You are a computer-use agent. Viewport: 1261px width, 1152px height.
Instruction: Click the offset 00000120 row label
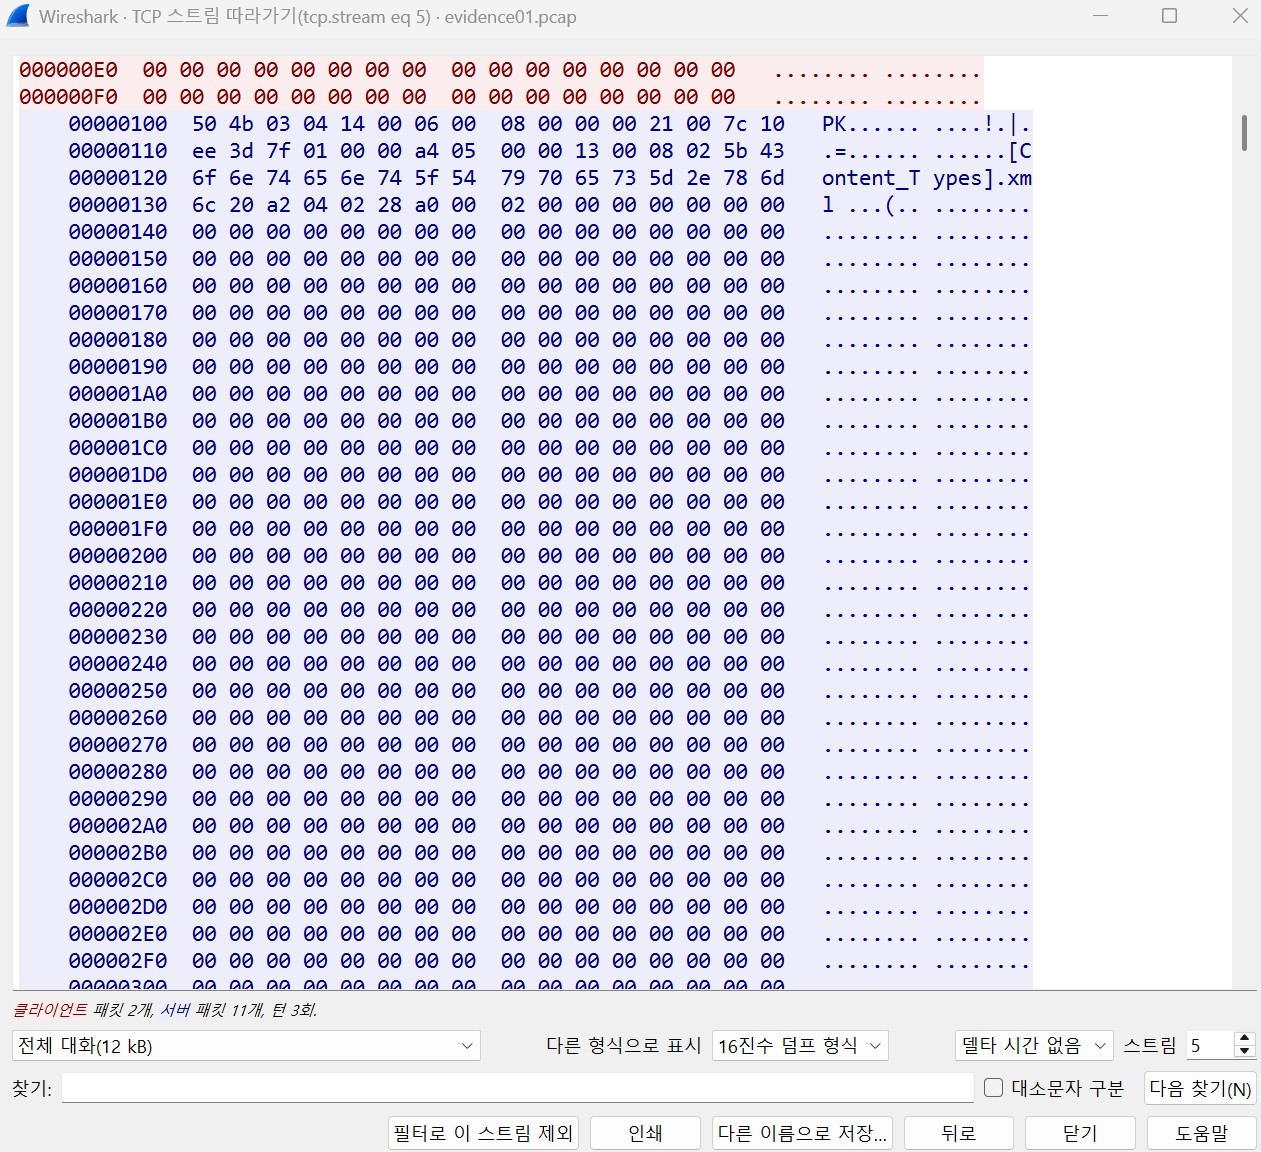click(118, 178)
